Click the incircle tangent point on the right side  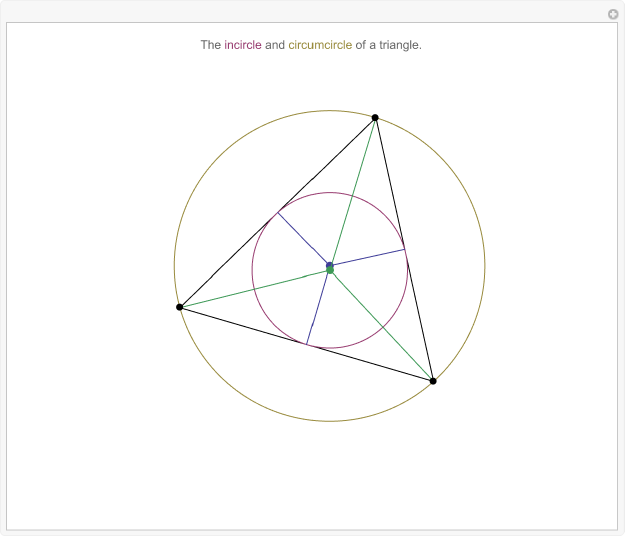click(x=406, y=250)
